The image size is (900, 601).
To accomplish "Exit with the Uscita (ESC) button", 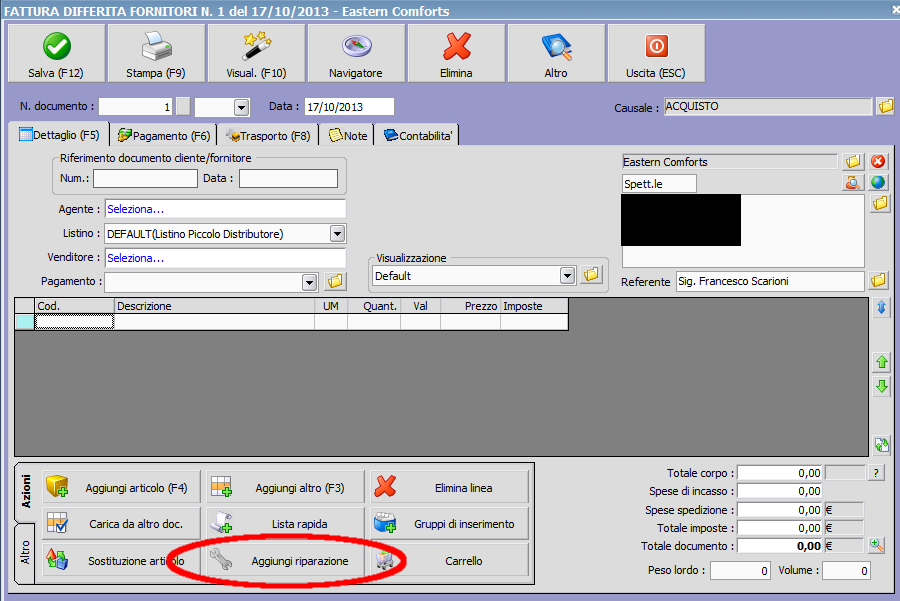I will 655,53.
